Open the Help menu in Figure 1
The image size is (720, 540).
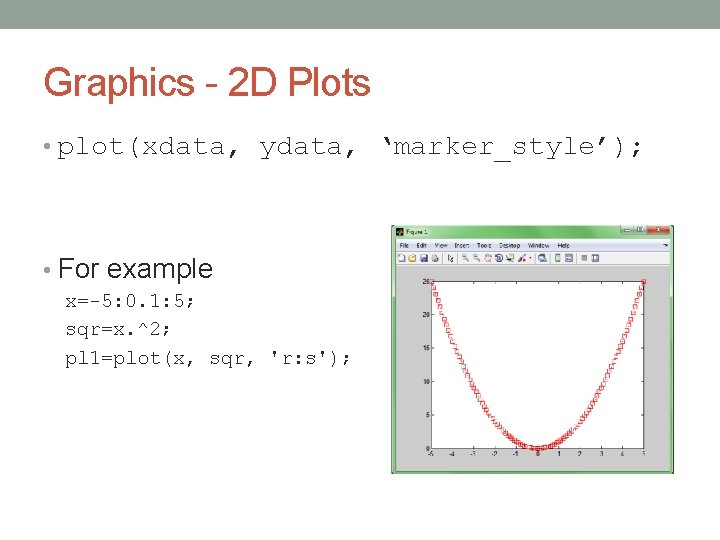tap(563, 246)
